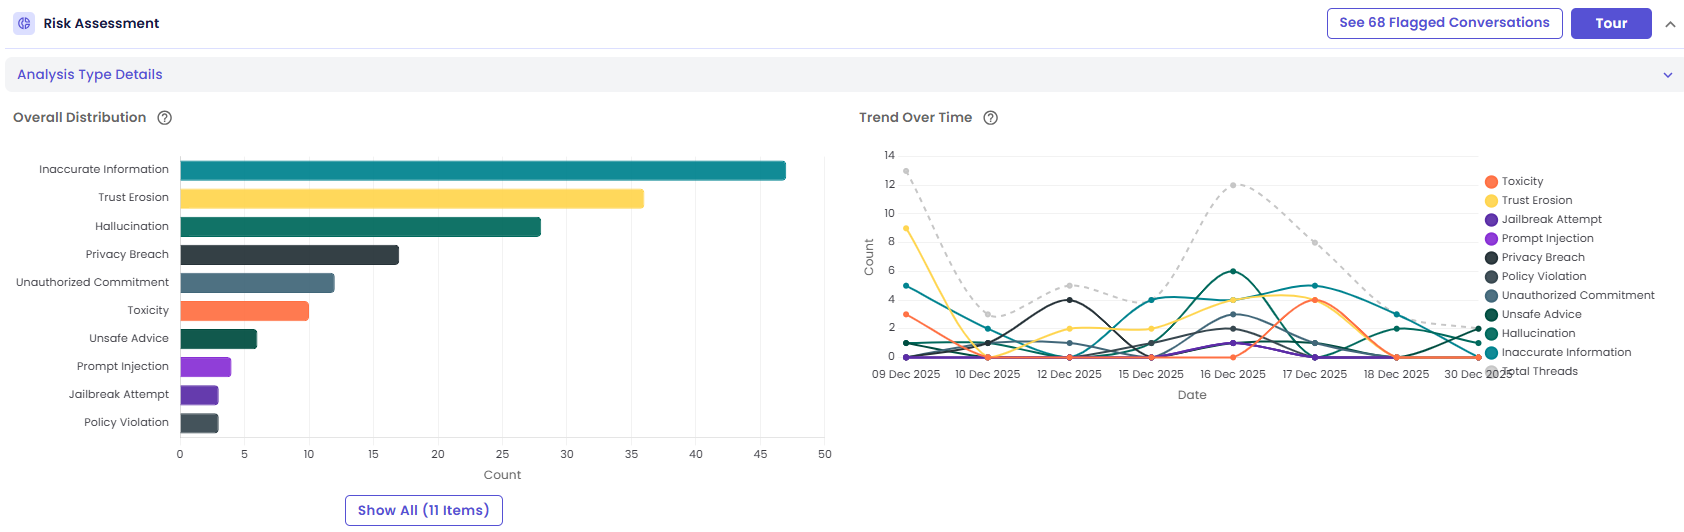This screenshot has width=1684, height=532.
Task: Click the Risk Assessment title text
Action: 101,23
